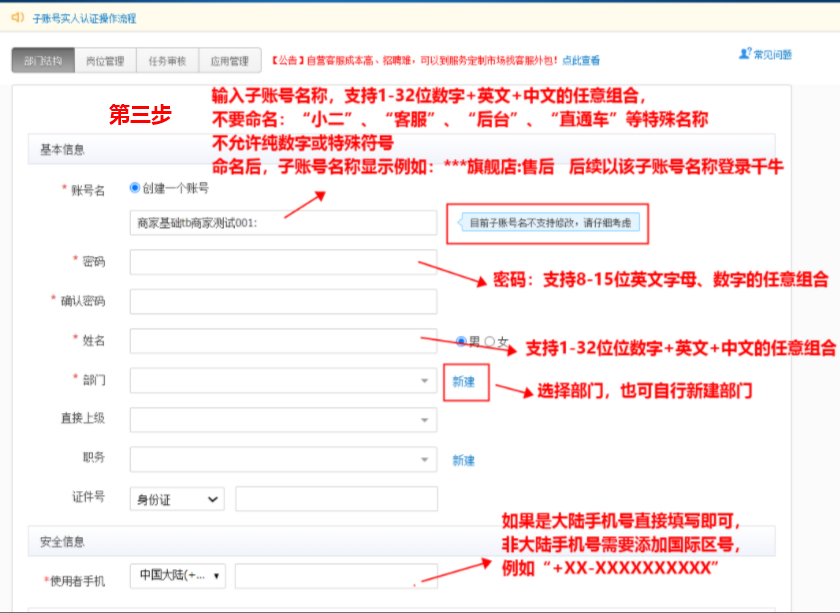Click 新建 link next to 职务

pos(463,460)
